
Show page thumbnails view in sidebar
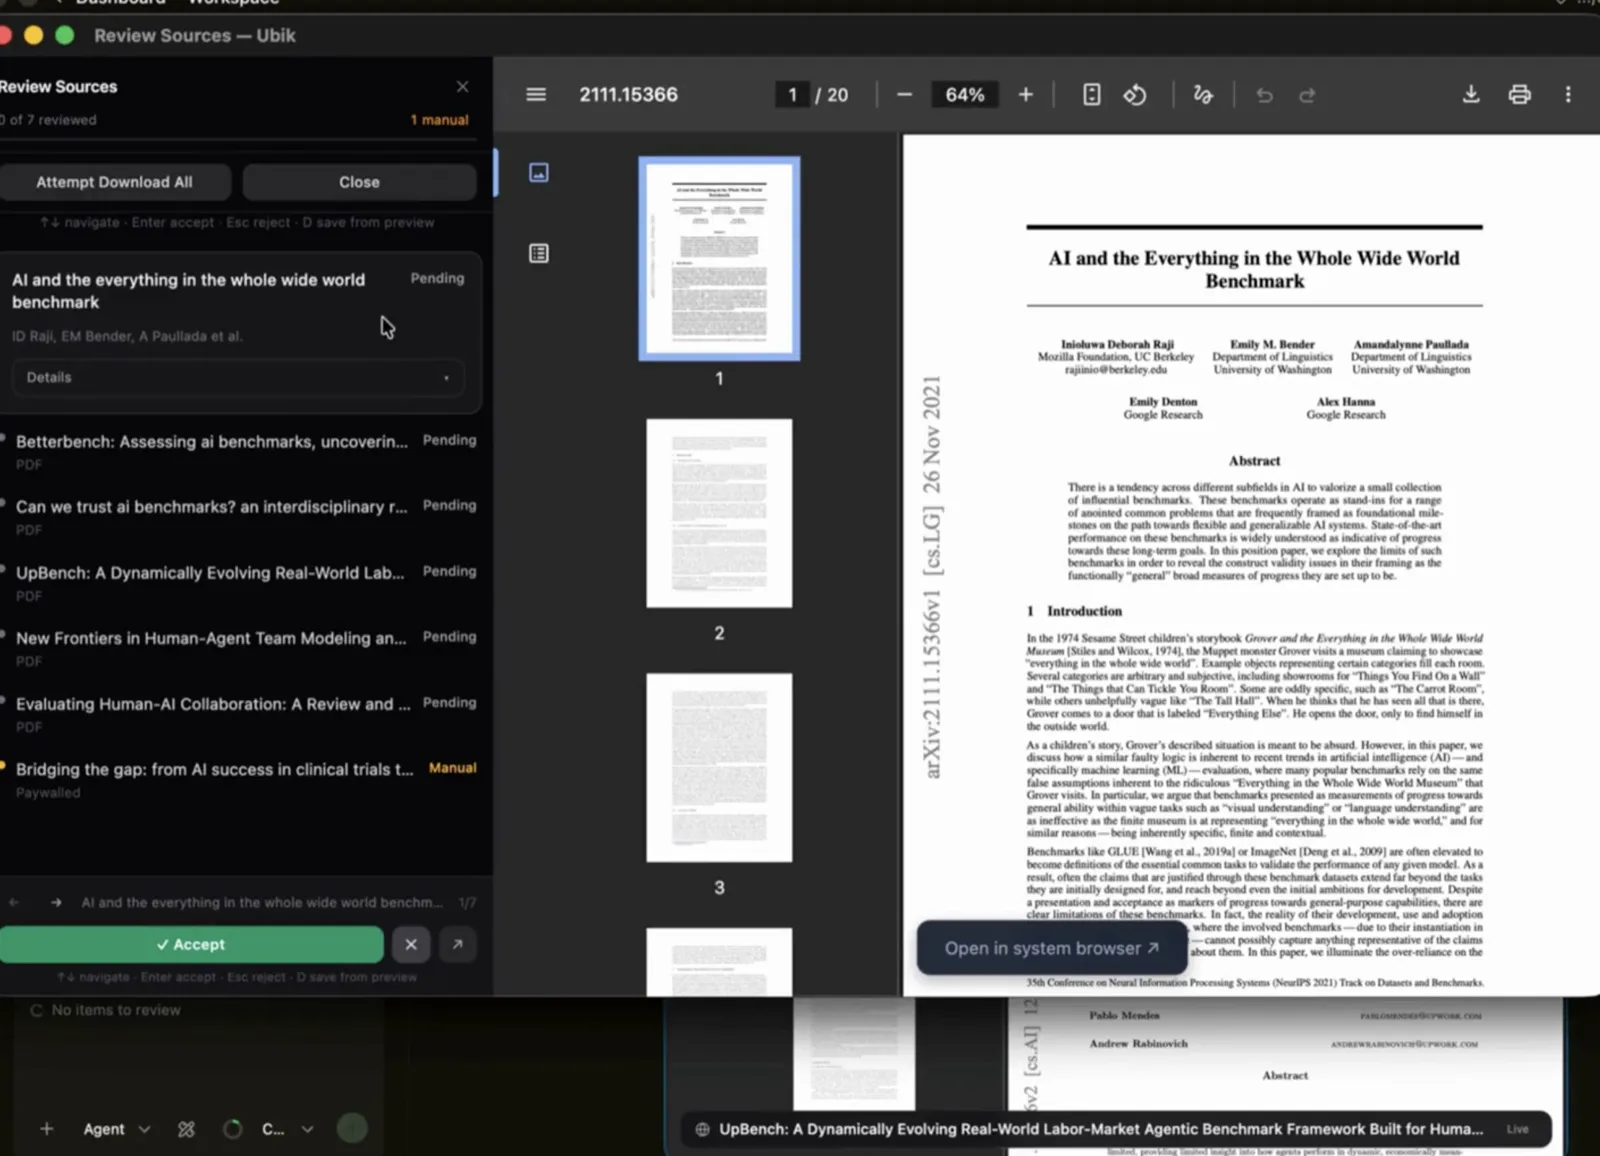539,172
